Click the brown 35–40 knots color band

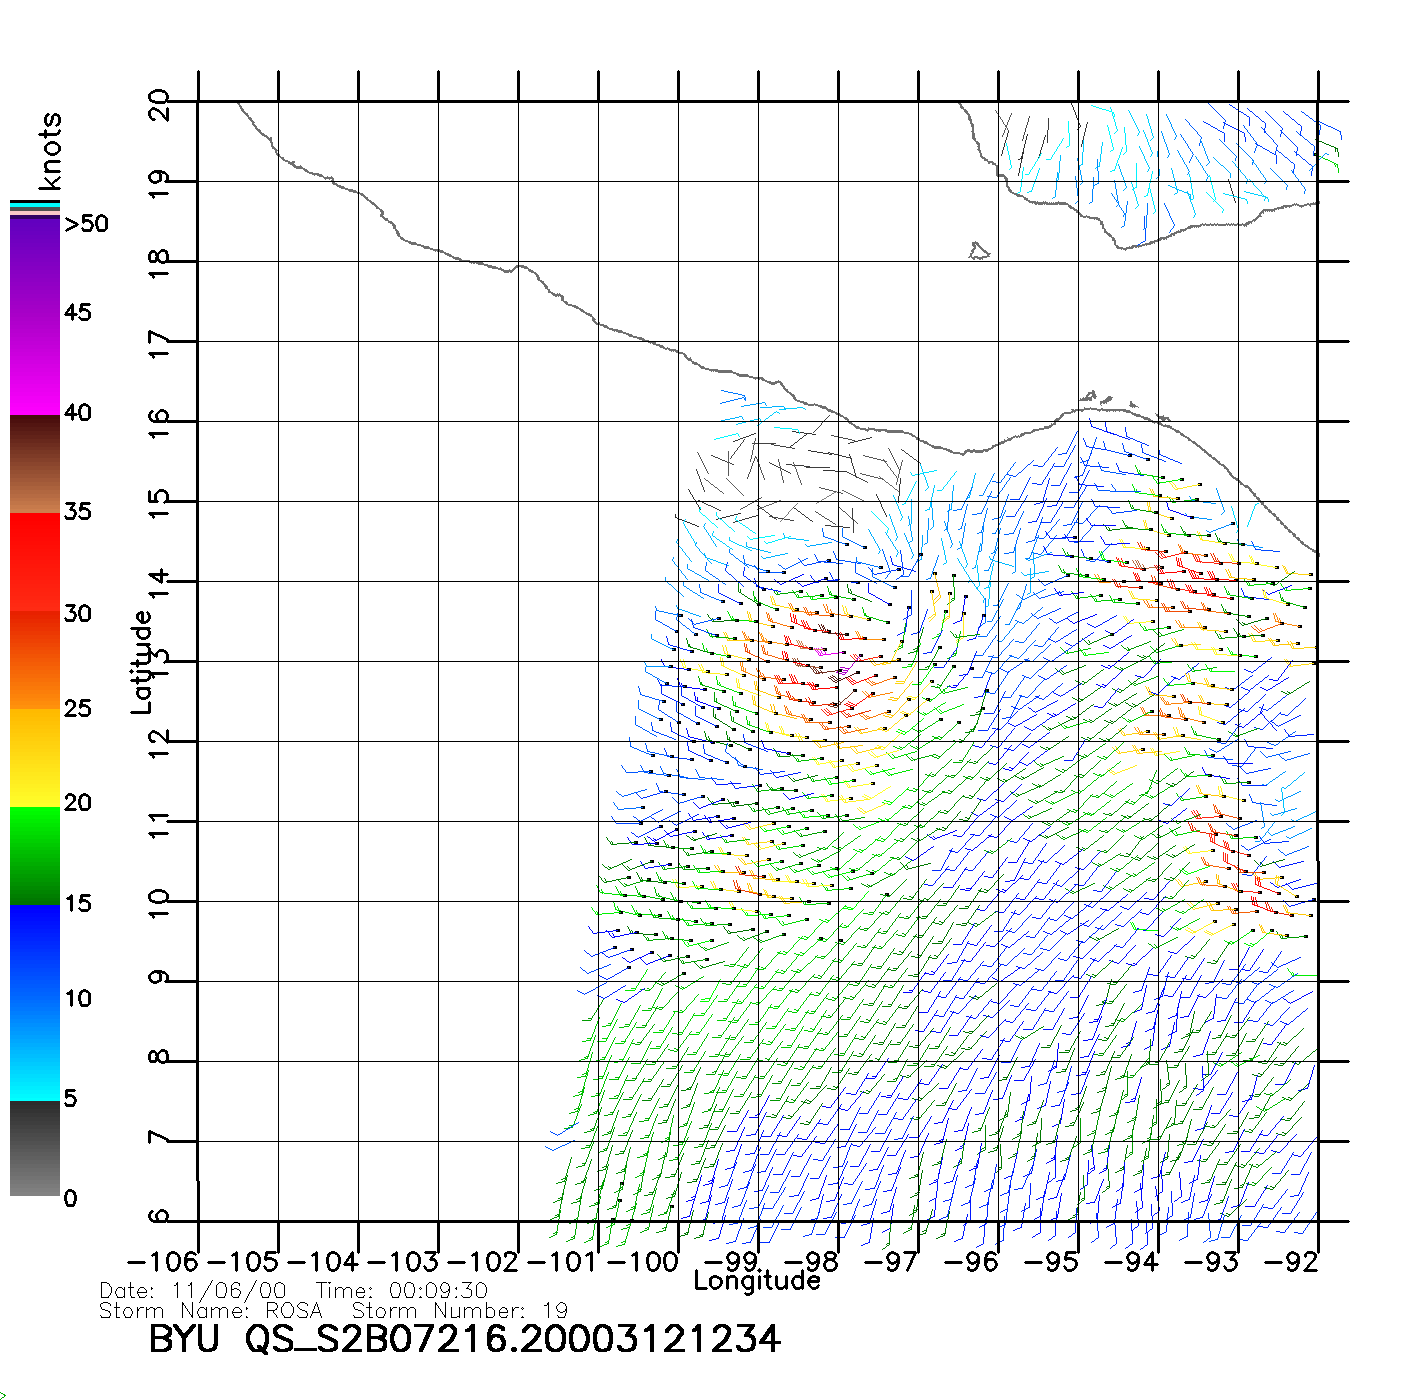coord(35,464)
